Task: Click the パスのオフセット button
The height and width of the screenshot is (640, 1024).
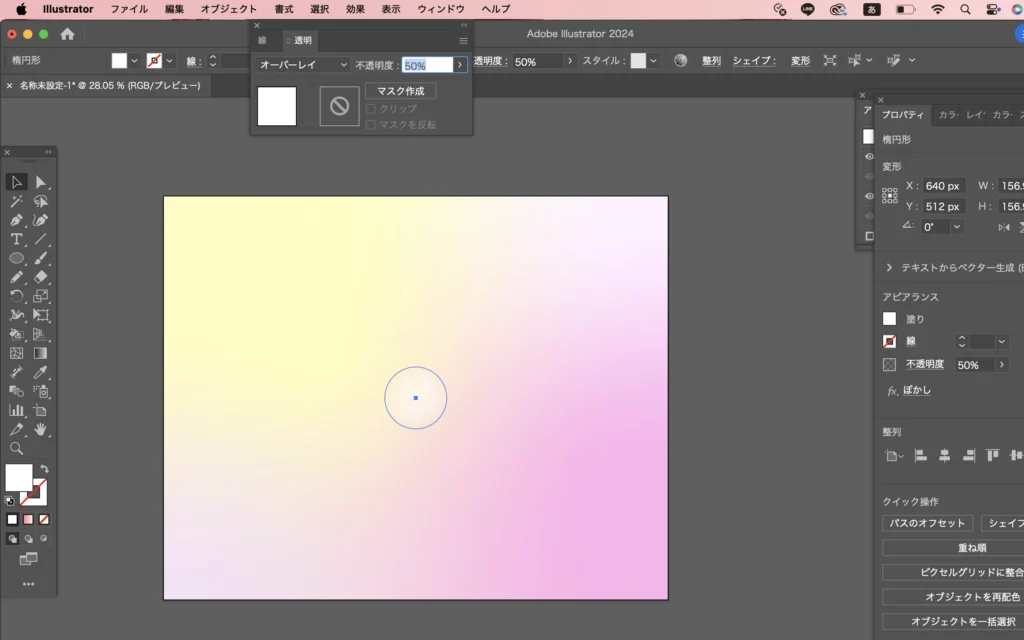Action: (928, 523)
